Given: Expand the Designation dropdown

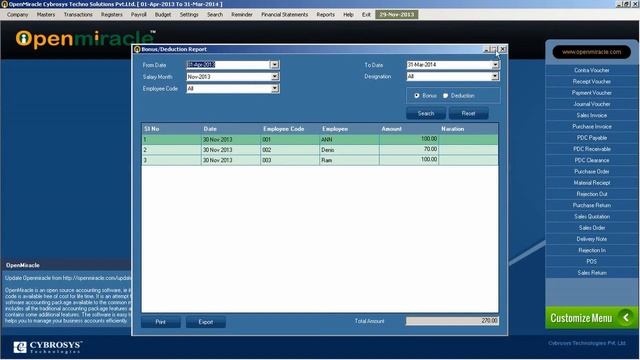Looking at the screenshot, I should click(495, 76).
